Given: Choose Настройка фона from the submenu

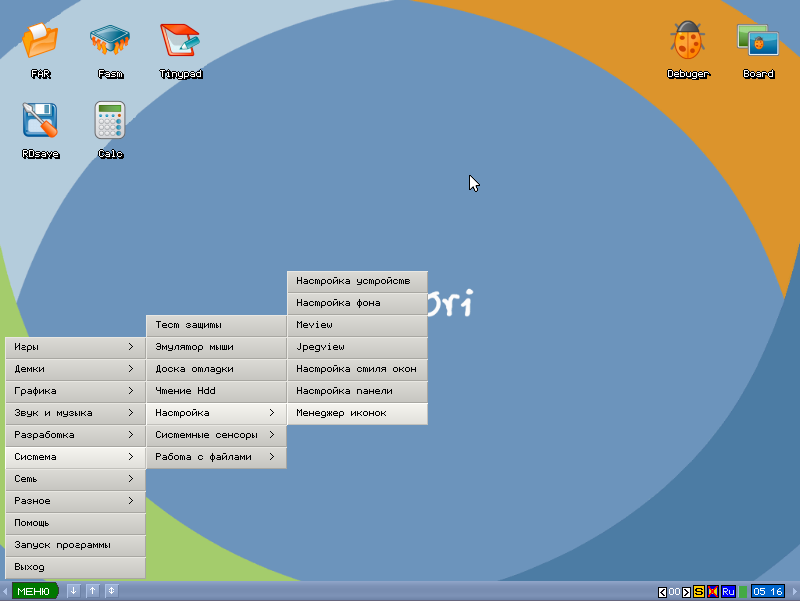Looking at the screenshot, I should (357, 303).
